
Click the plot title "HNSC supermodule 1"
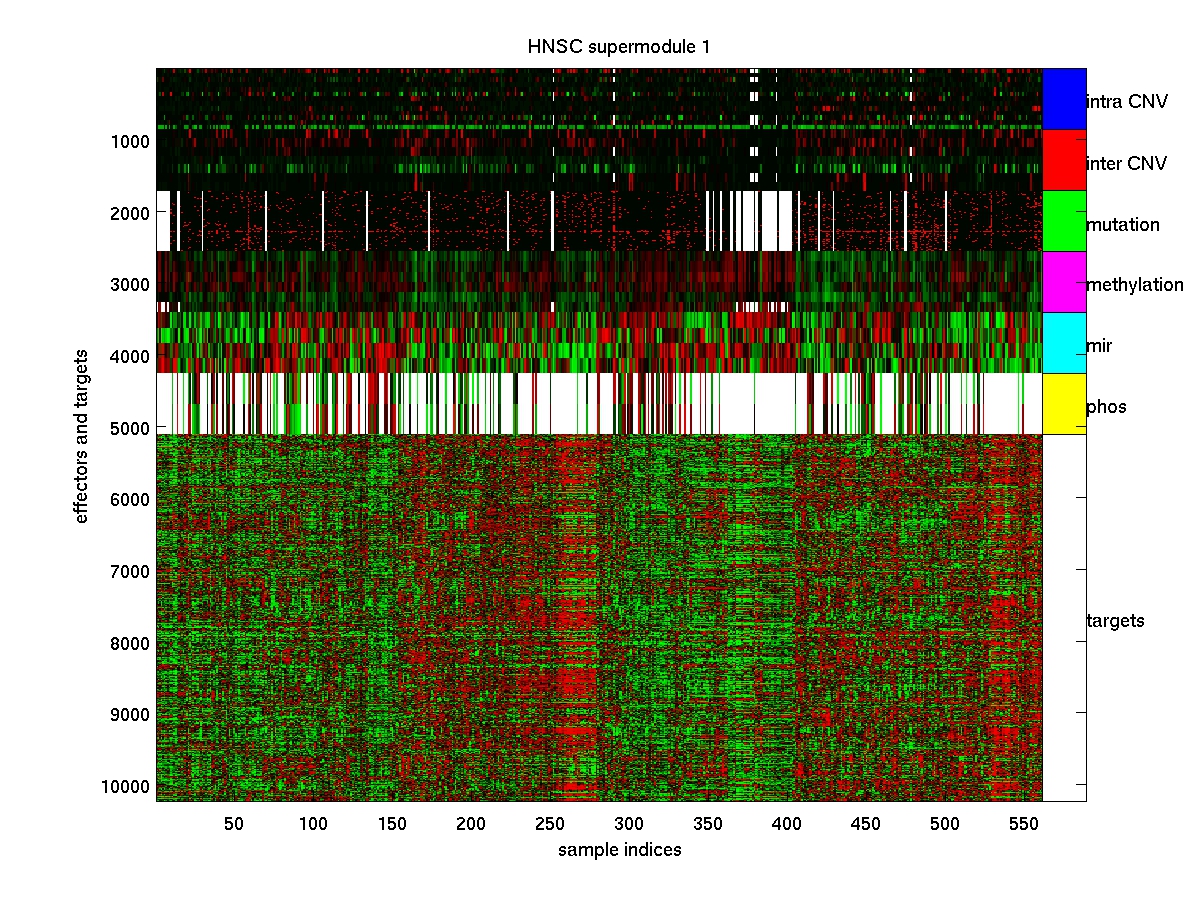[620, 47]
